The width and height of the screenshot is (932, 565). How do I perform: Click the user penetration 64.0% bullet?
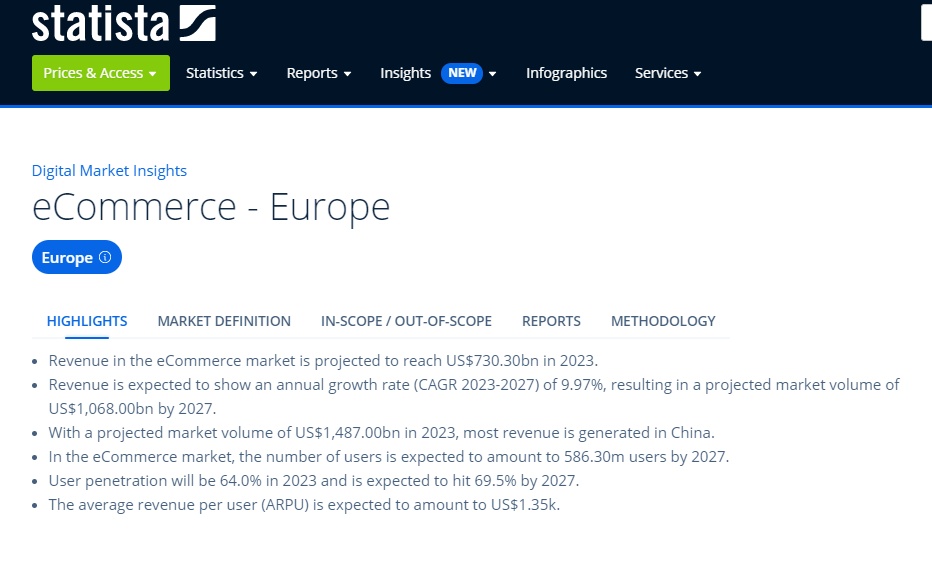pyautogui.click(x=314, y=481)
